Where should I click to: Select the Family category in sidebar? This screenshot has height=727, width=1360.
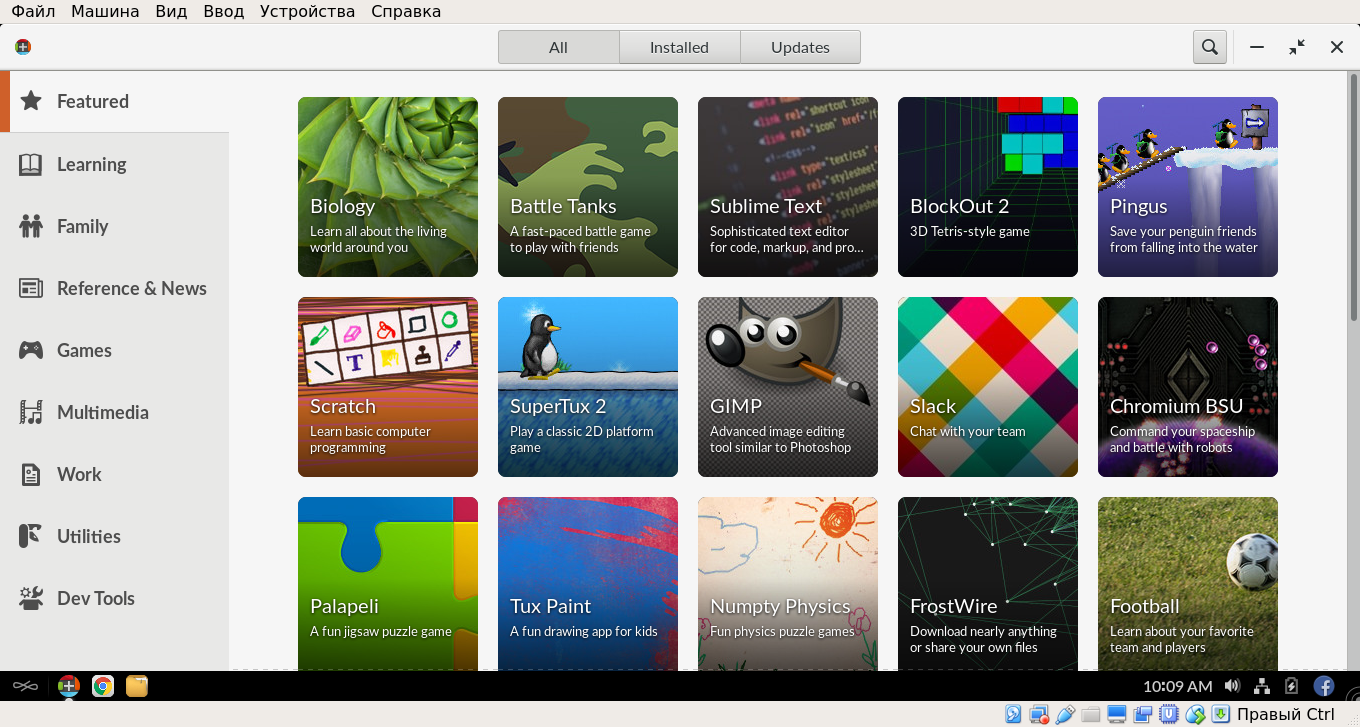coord(114,226)
